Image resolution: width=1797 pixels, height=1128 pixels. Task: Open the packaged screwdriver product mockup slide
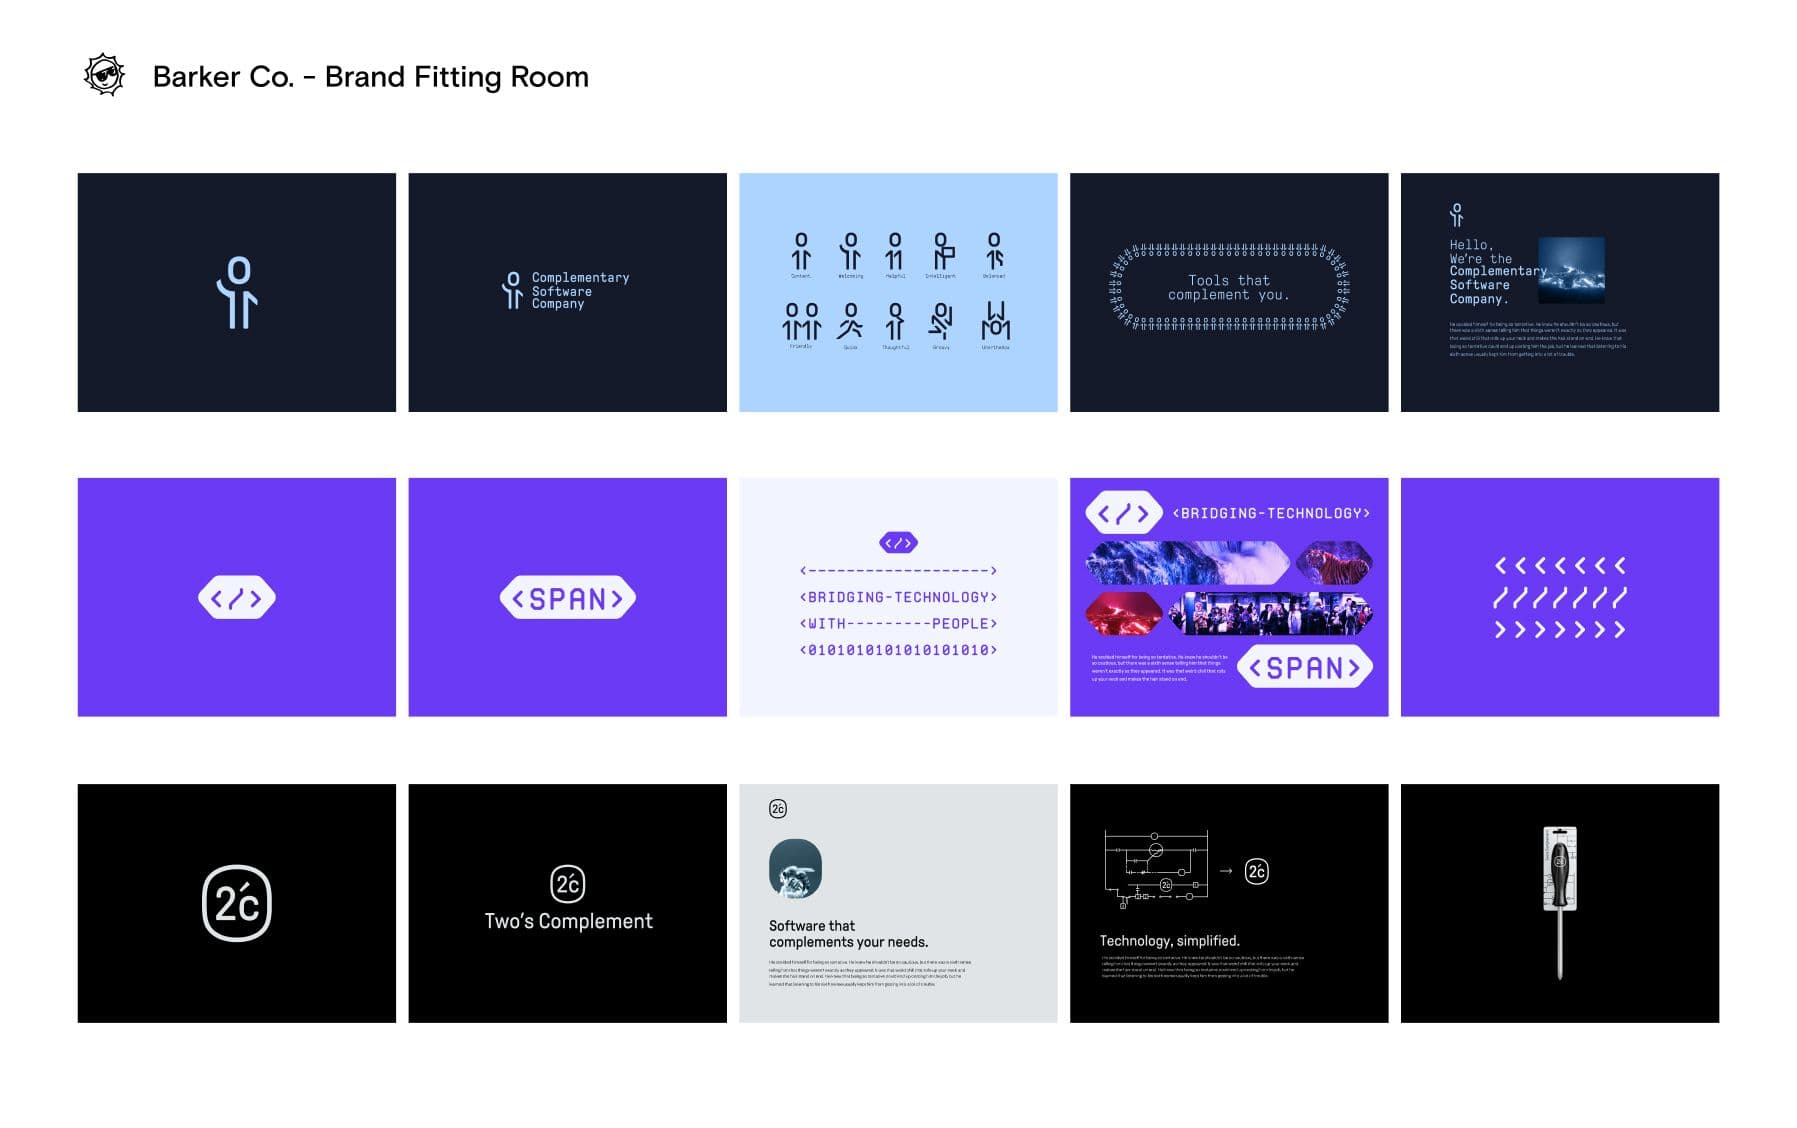click(1559, 903)
